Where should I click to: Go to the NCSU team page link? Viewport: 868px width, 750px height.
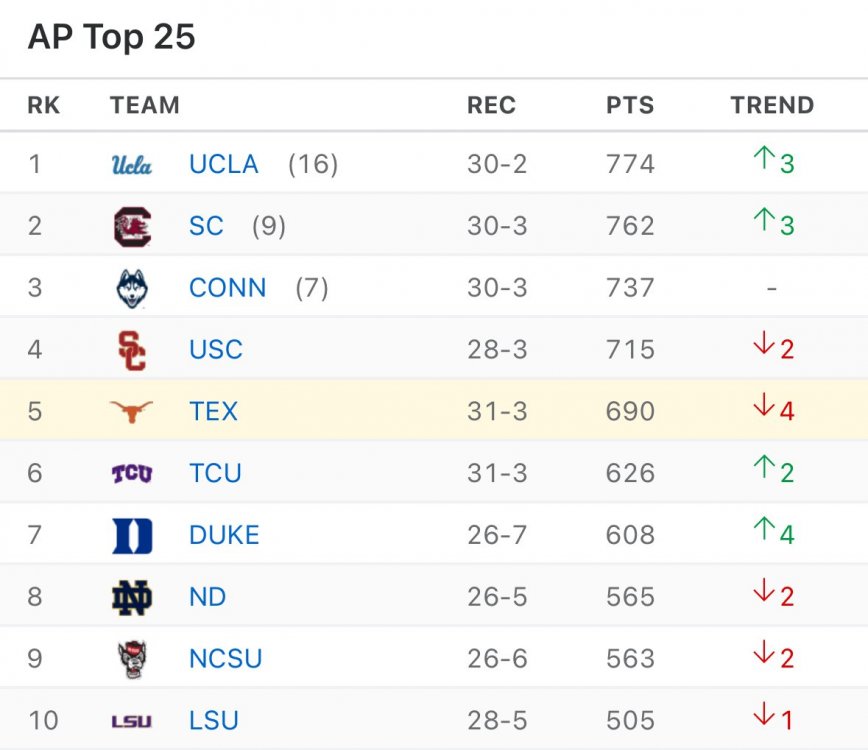click(x=226, y=659)
